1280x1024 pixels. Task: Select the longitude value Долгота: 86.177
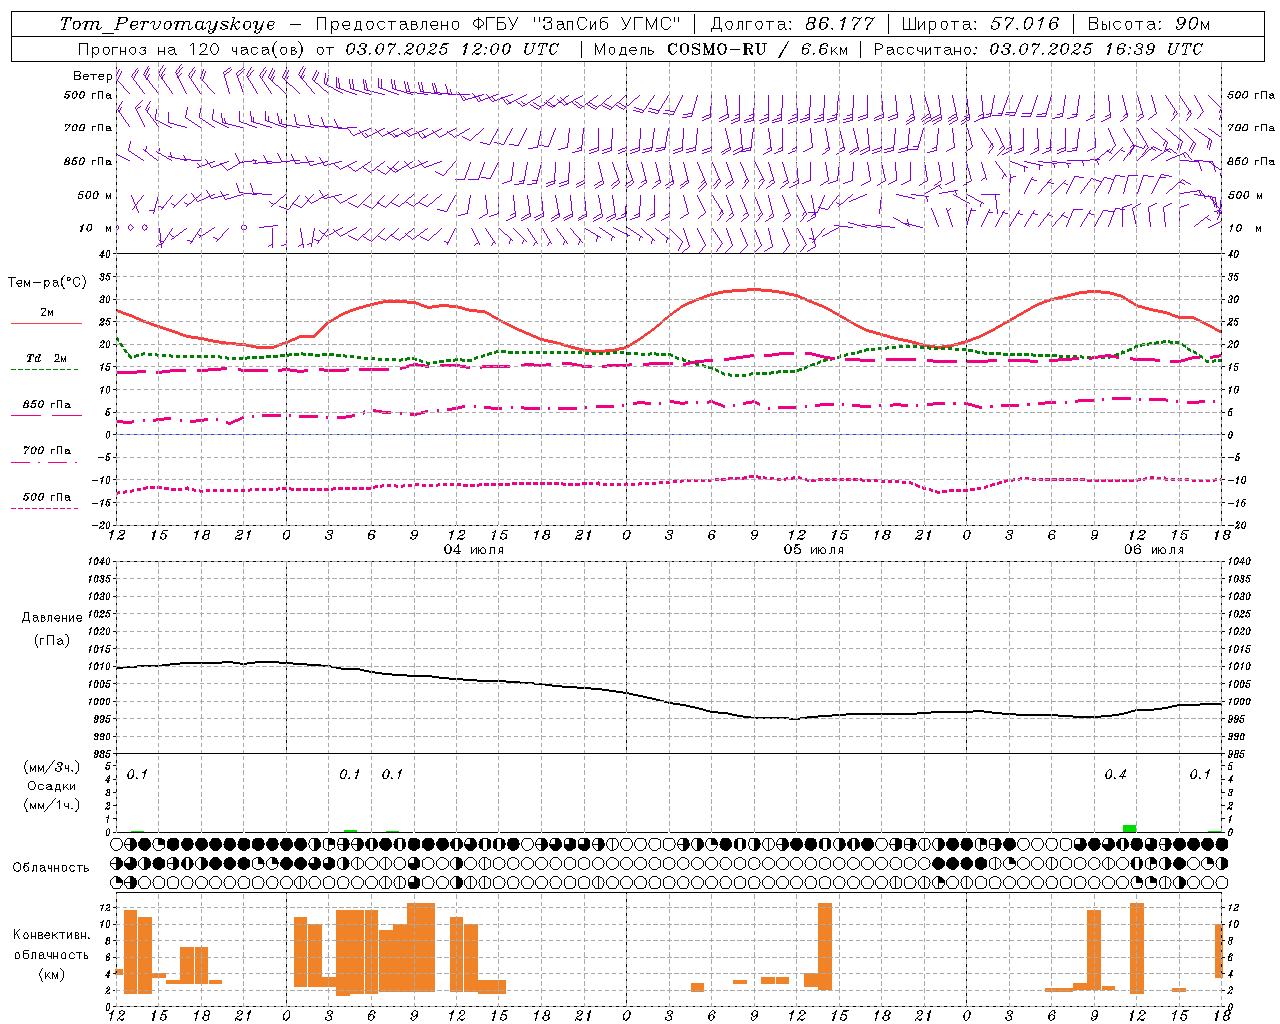coord(792,24)
